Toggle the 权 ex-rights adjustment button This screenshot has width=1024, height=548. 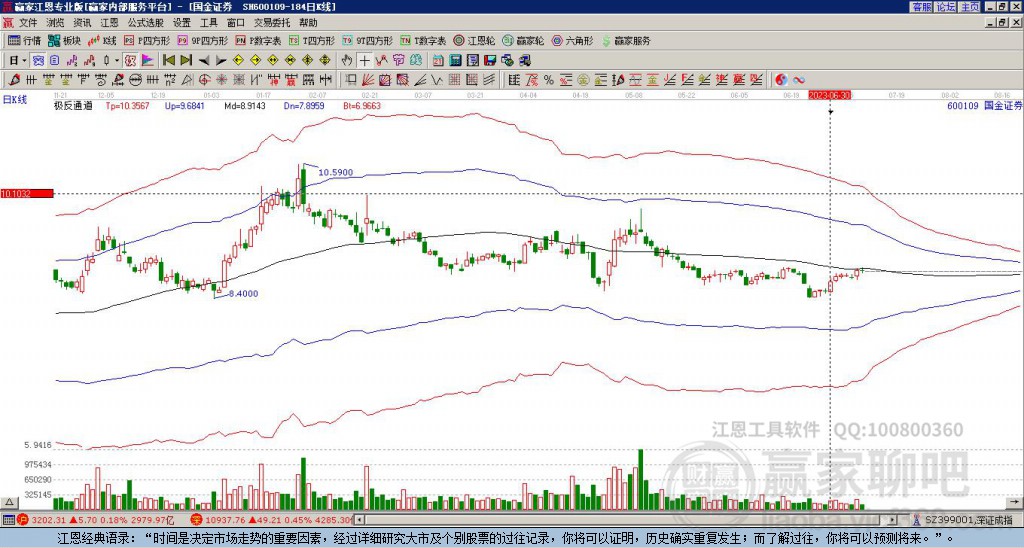pos(130,61)
